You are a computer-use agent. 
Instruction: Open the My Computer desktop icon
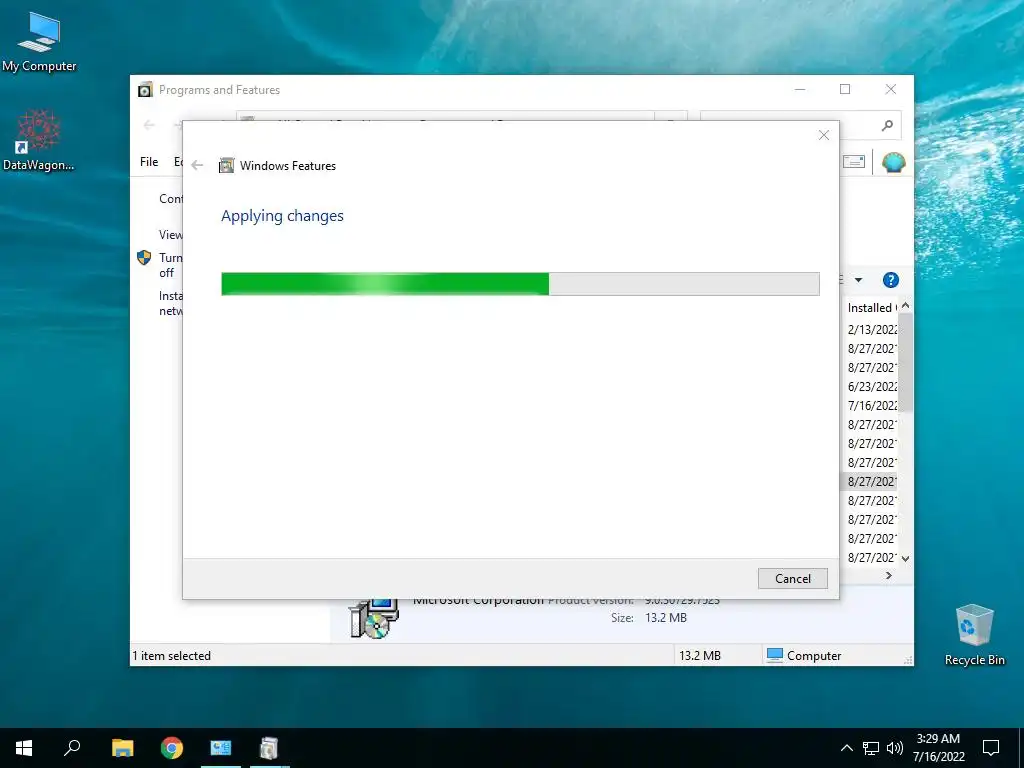tap(39, 42)
